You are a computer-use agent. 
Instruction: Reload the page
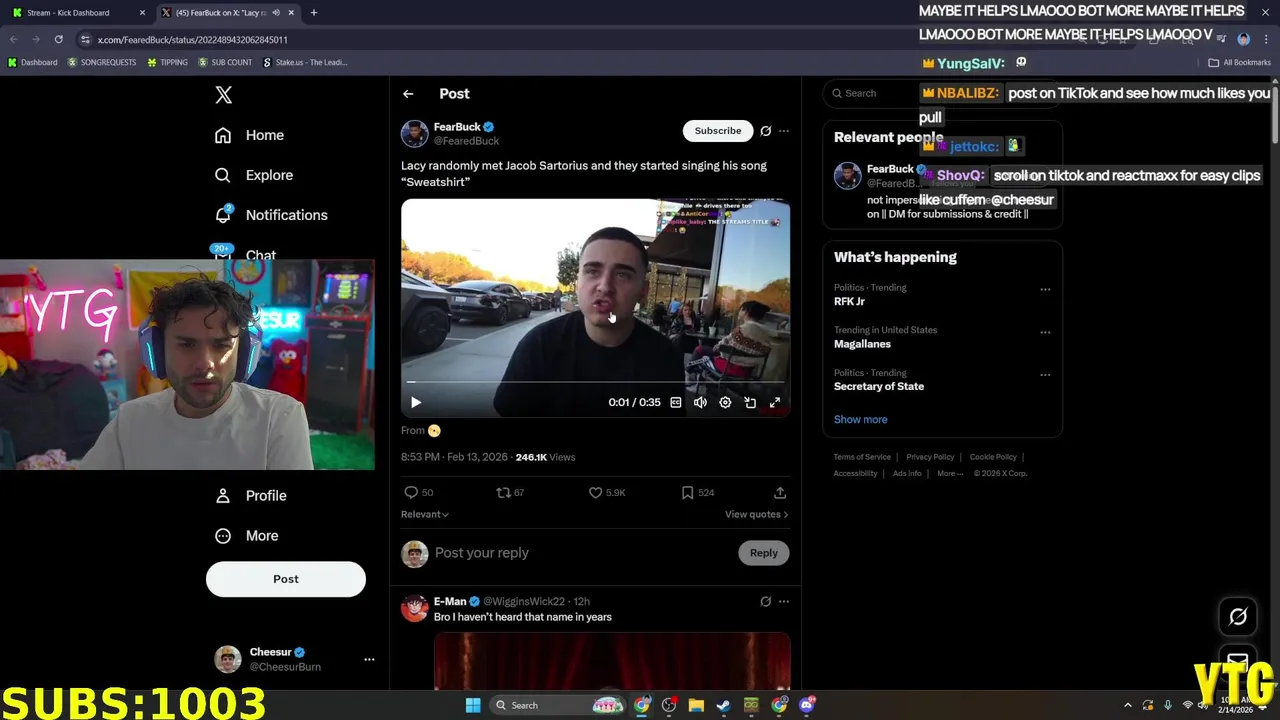[59, 39]
